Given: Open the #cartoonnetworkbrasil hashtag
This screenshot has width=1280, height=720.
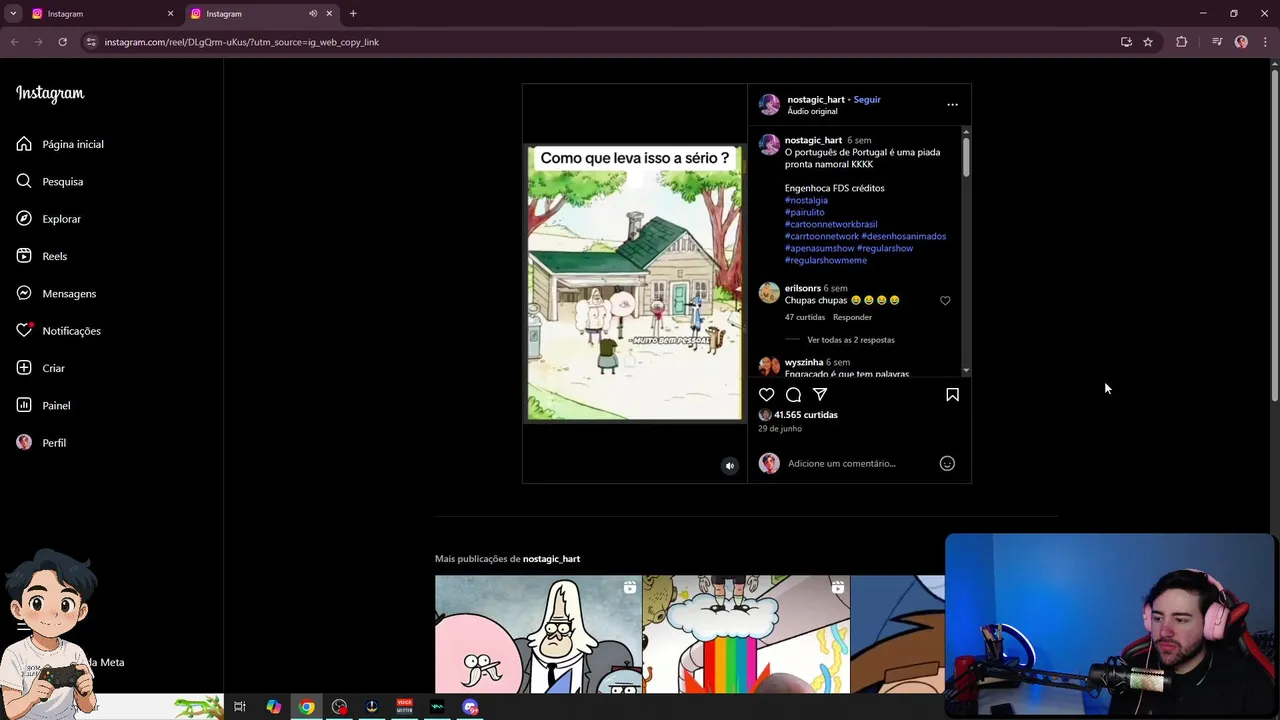Looking at the screenshot, I should [x=831, y=224].
